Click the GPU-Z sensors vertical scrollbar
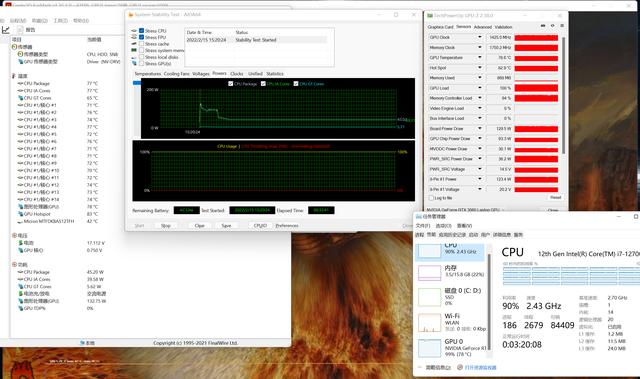 (x=564, y=96)
